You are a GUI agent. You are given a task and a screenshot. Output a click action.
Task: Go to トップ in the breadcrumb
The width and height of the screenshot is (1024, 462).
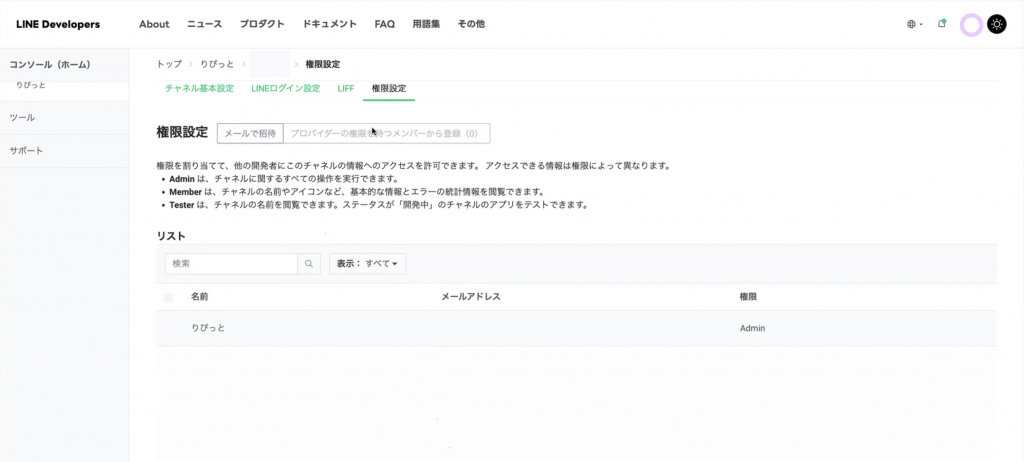click(x=169, y=64)
